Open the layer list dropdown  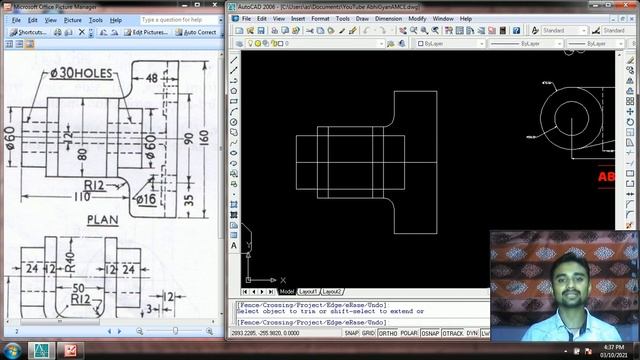(x=381, y=43)
